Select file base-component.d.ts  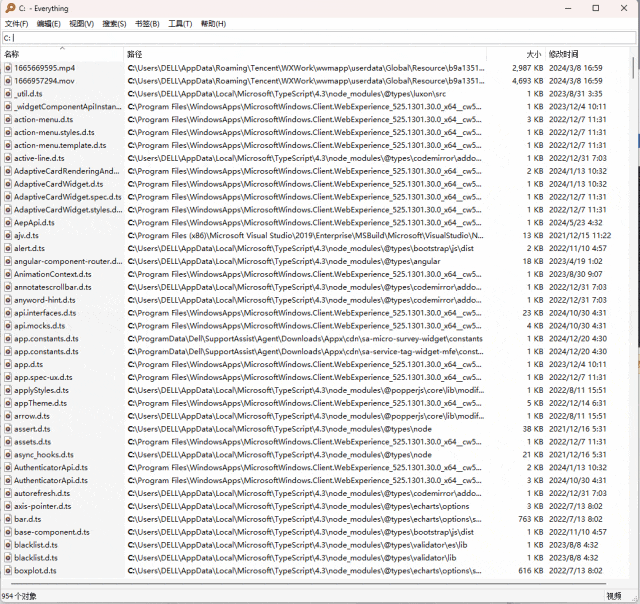[x=52, y=532]
